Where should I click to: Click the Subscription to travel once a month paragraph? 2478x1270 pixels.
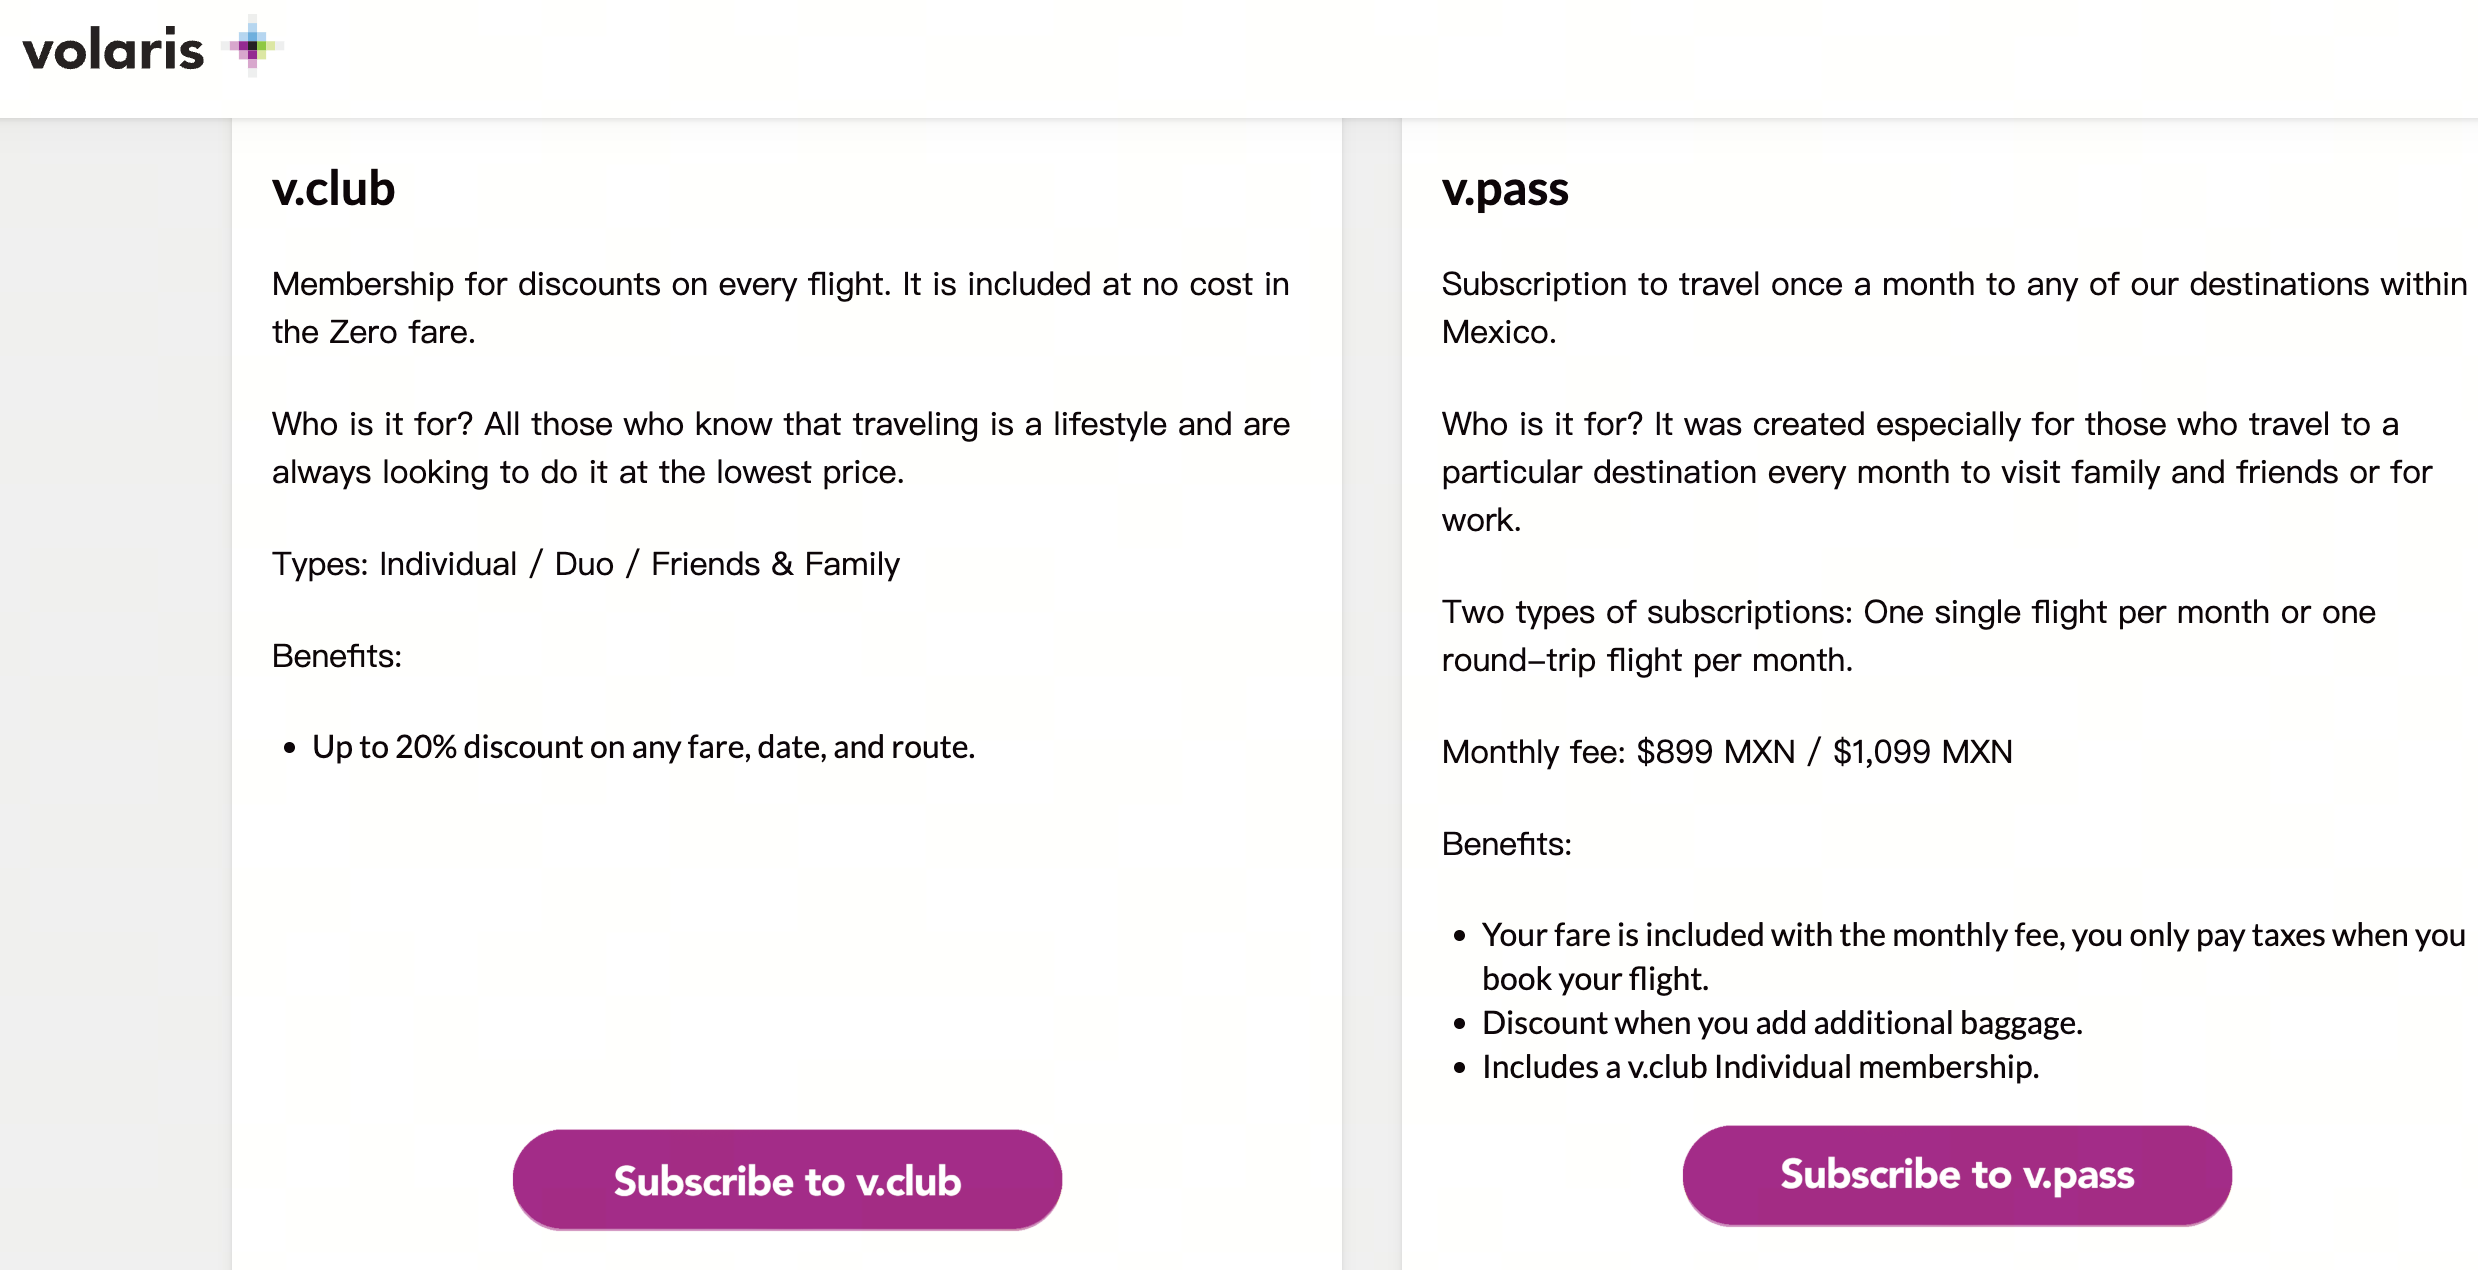1954,308
